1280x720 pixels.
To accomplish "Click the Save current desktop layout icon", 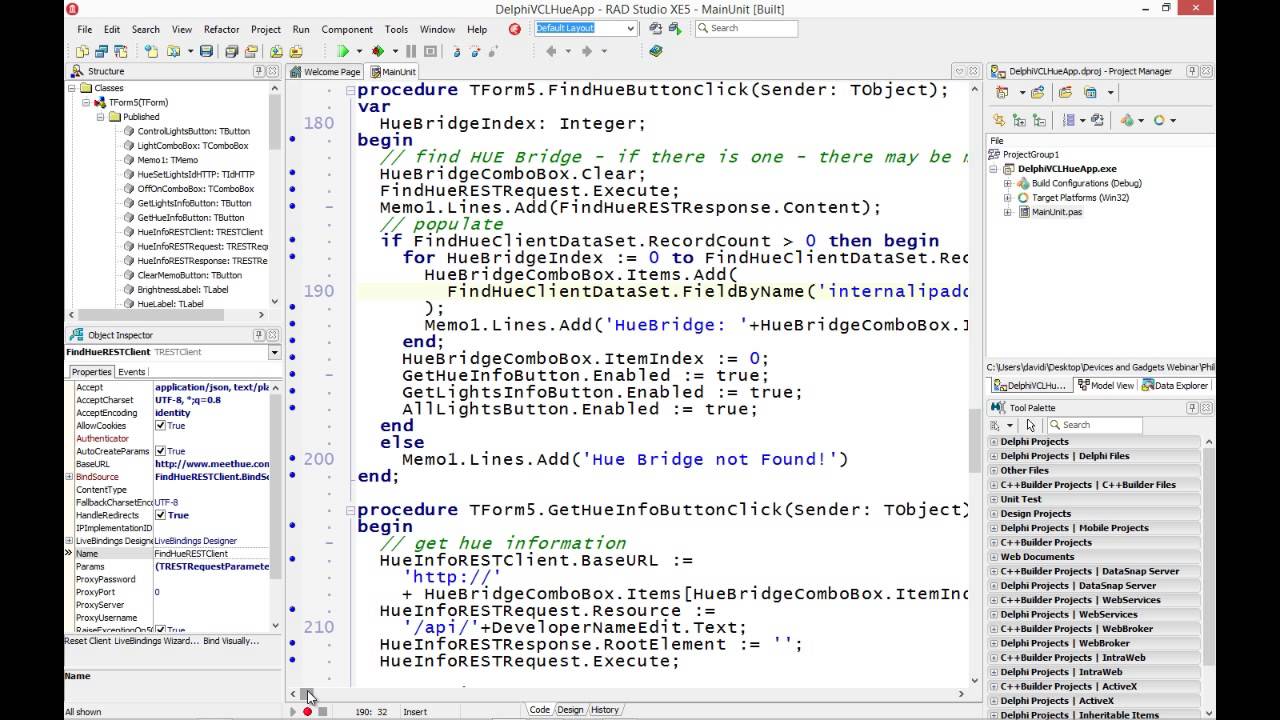I will tap(655, 28).
